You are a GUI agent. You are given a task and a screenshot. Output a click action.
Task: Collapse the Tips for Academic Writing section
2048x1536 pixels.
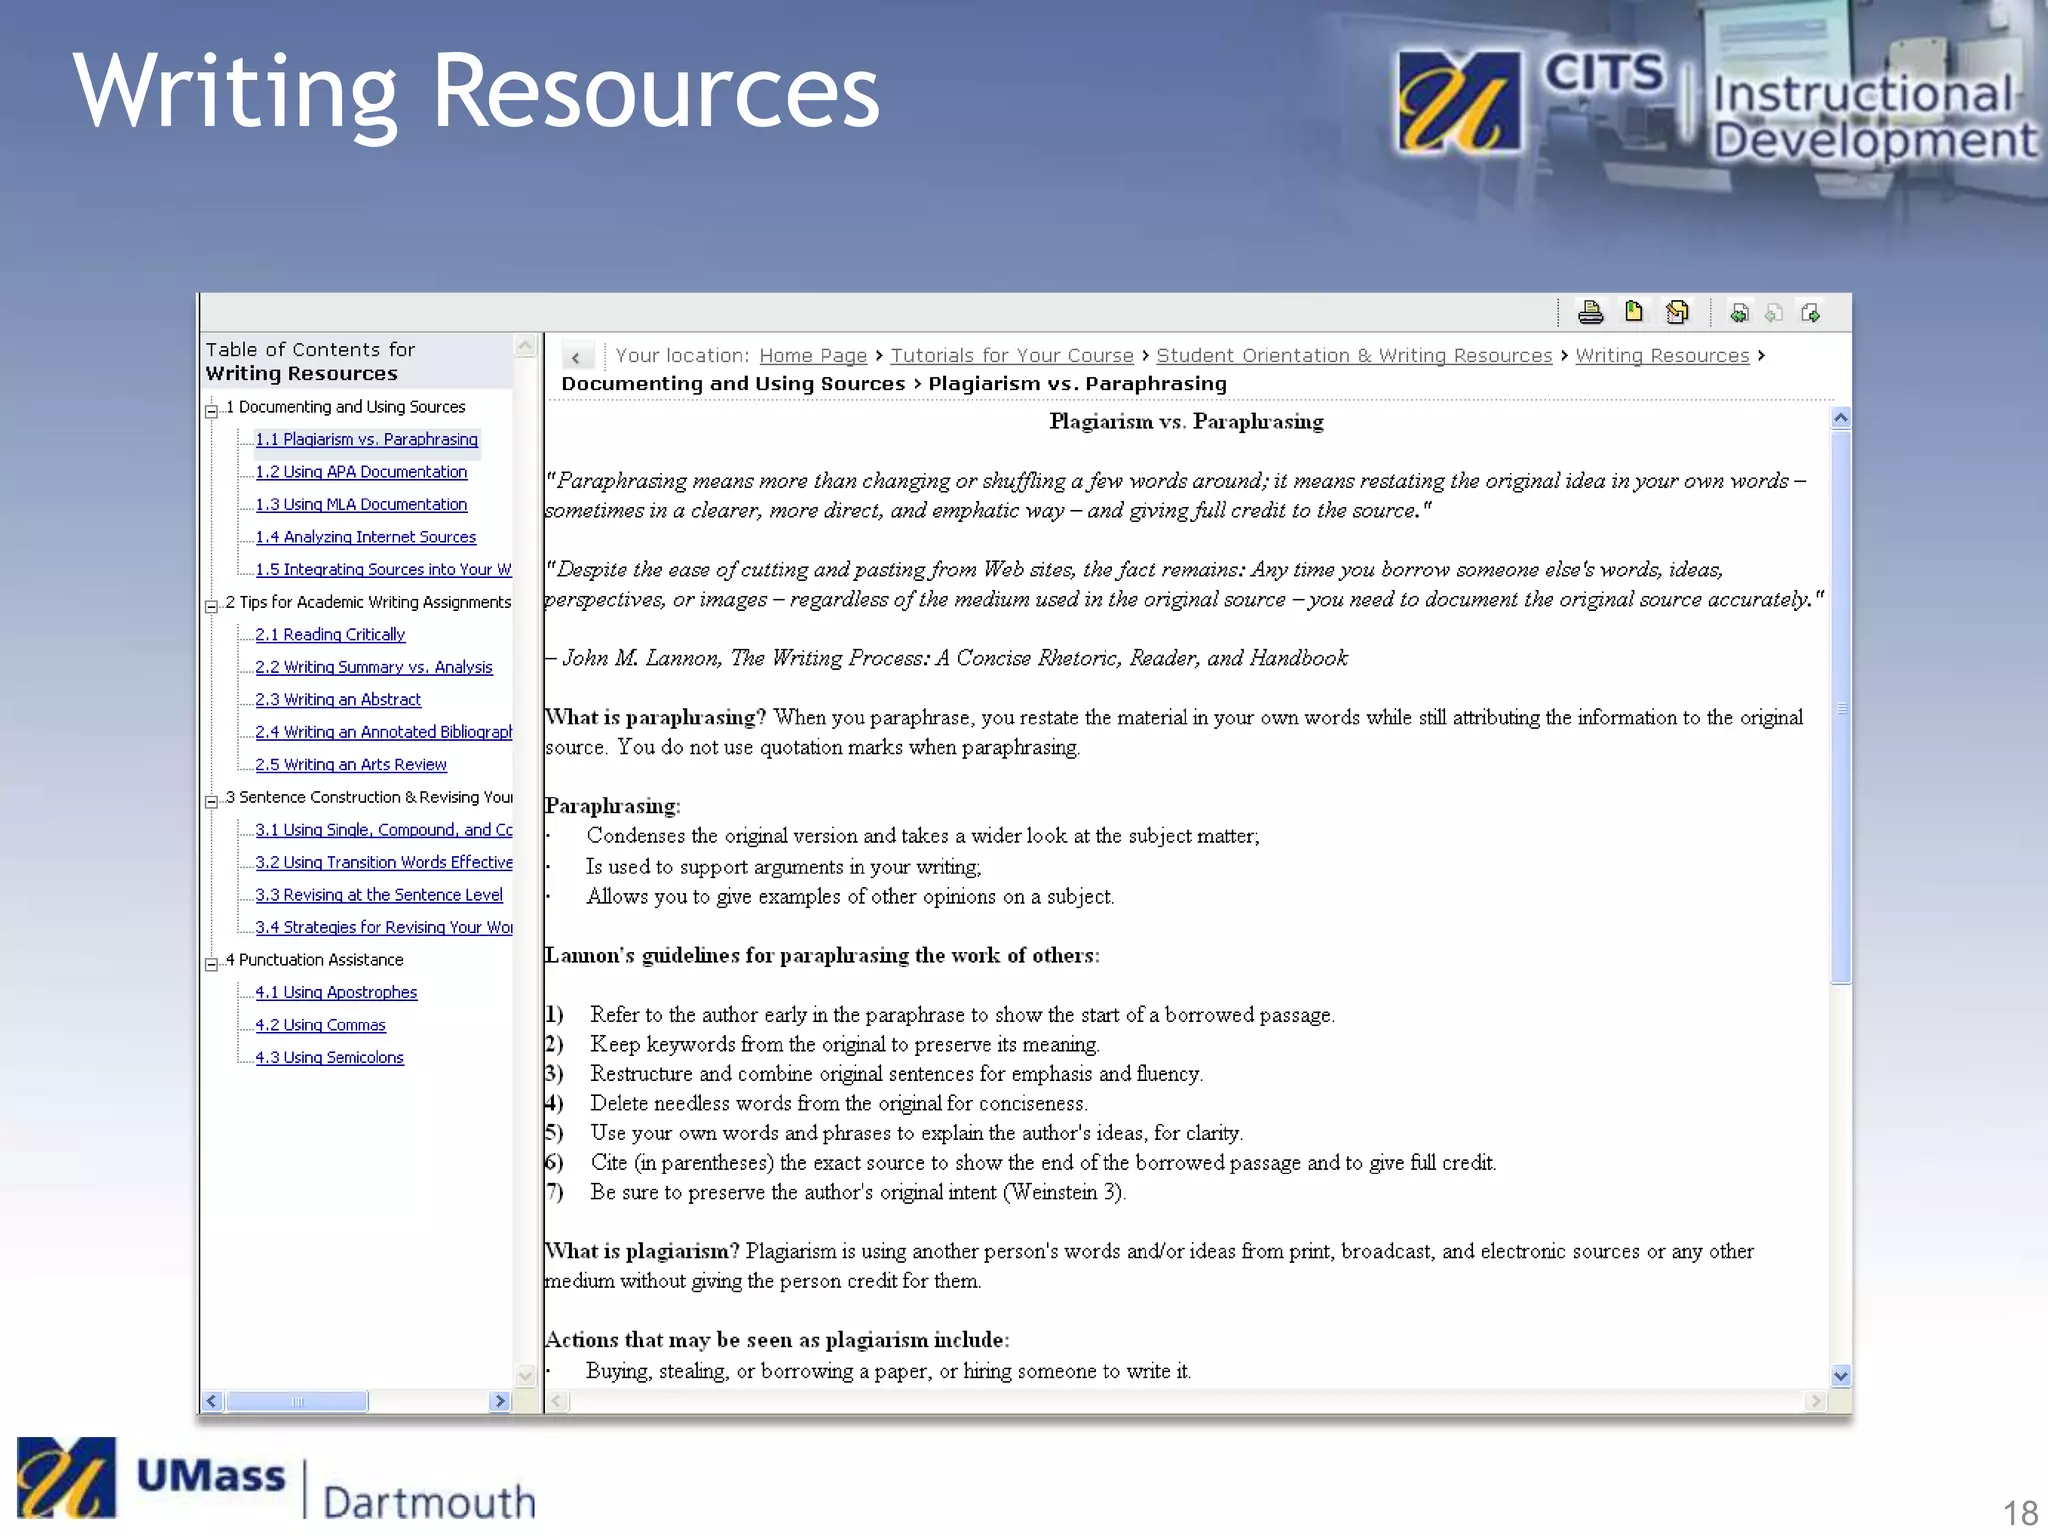[x=211, y=605]
